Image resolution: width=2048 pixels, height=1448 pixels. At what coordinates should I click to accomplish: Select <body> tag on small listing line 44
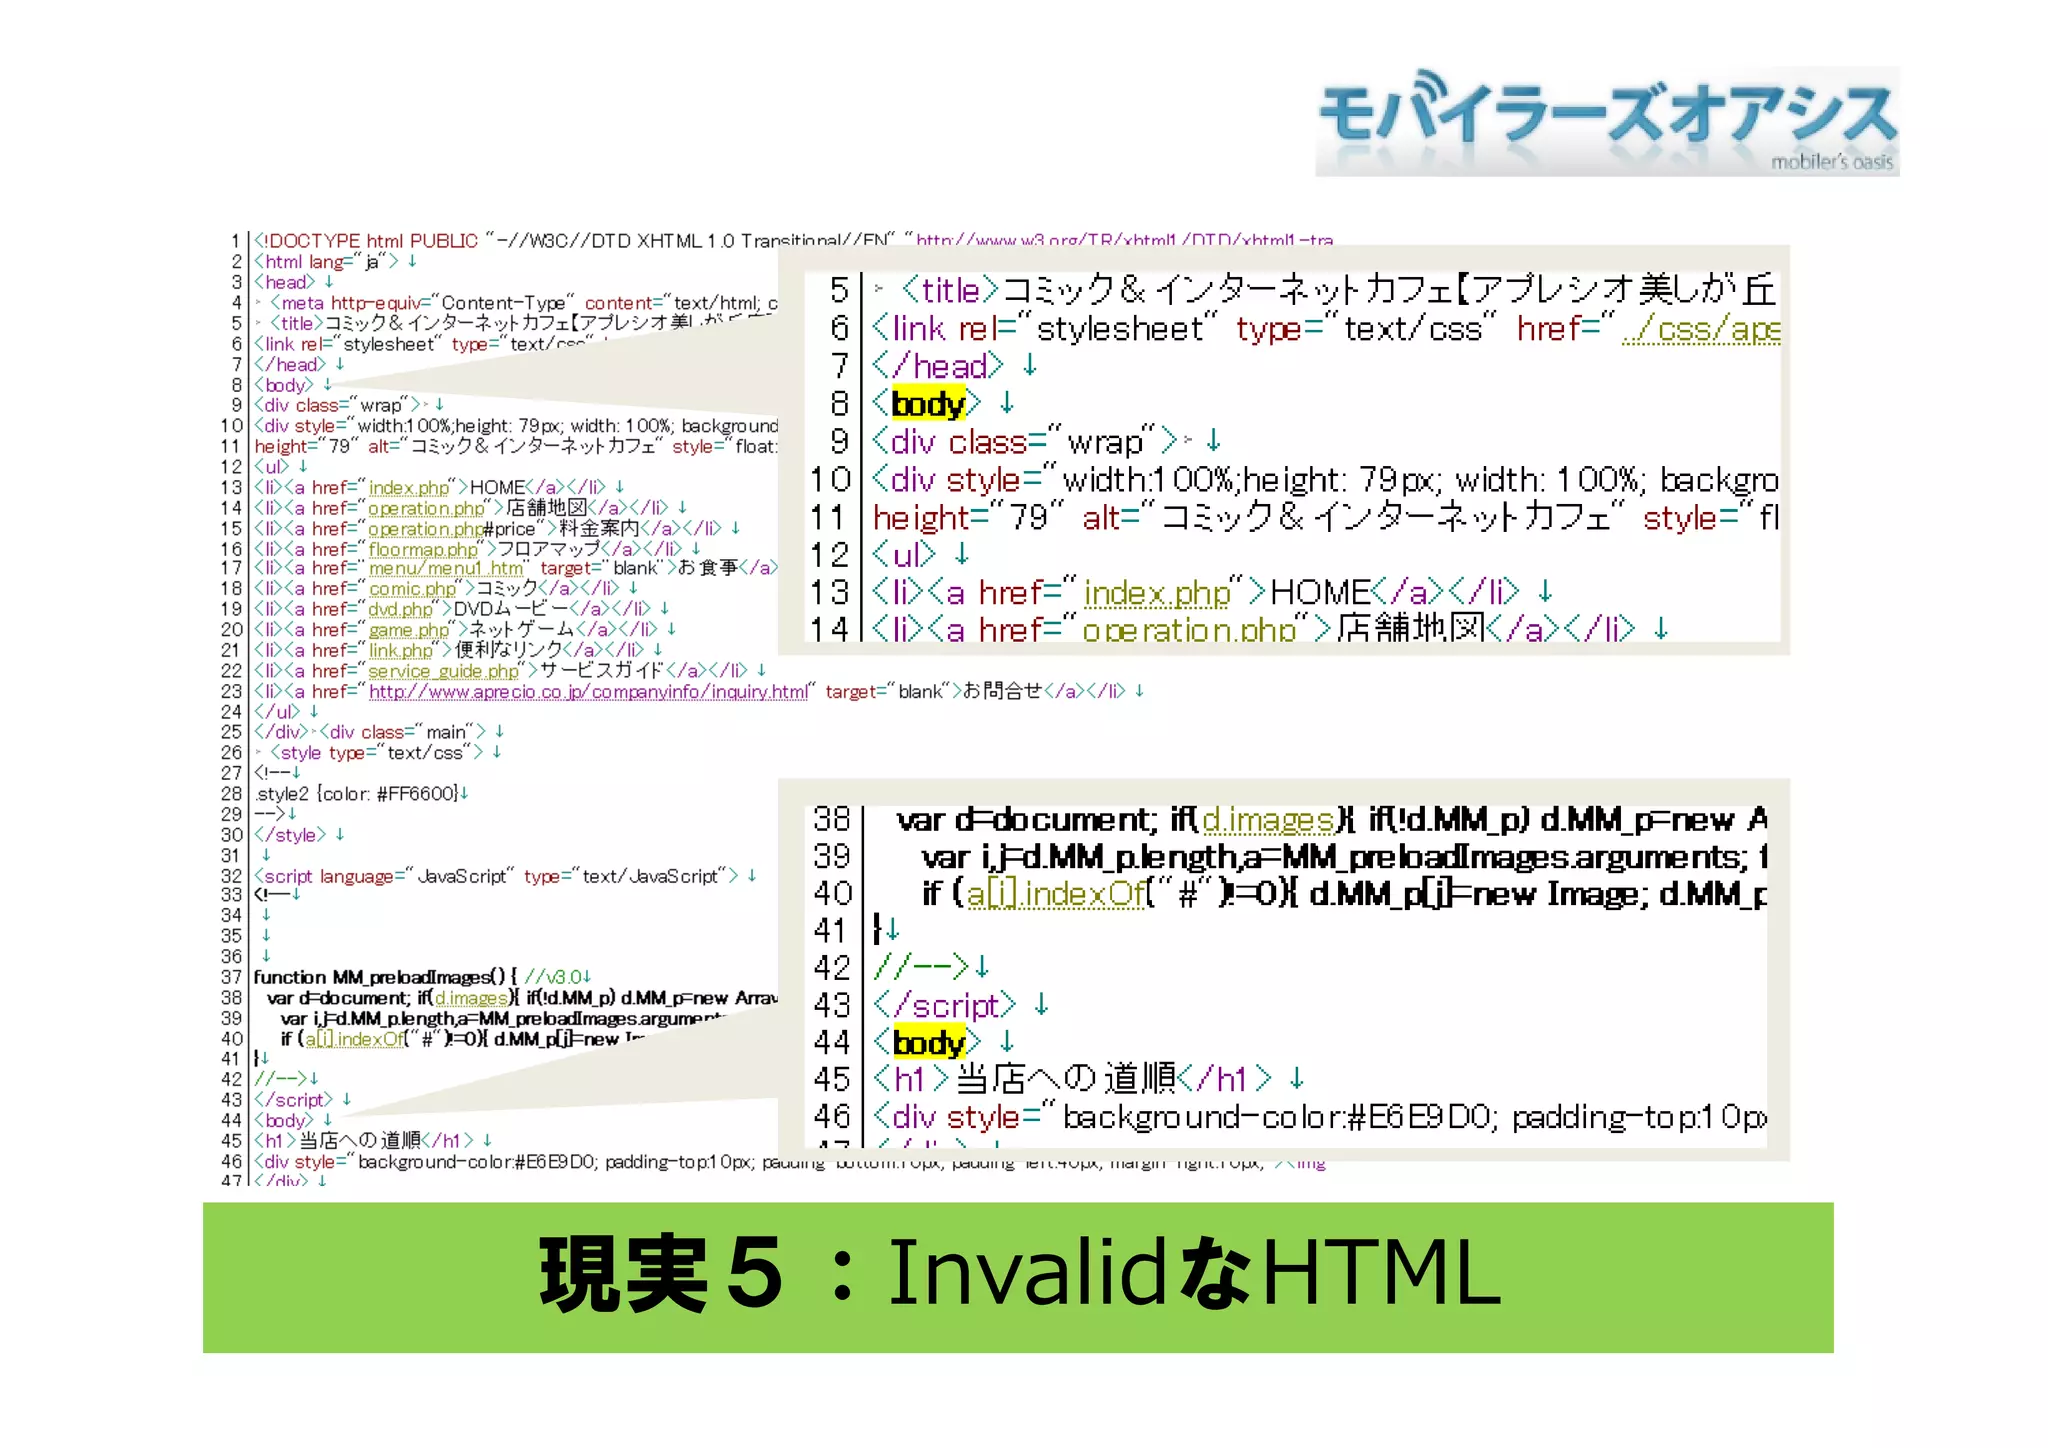click(284, 1120)
